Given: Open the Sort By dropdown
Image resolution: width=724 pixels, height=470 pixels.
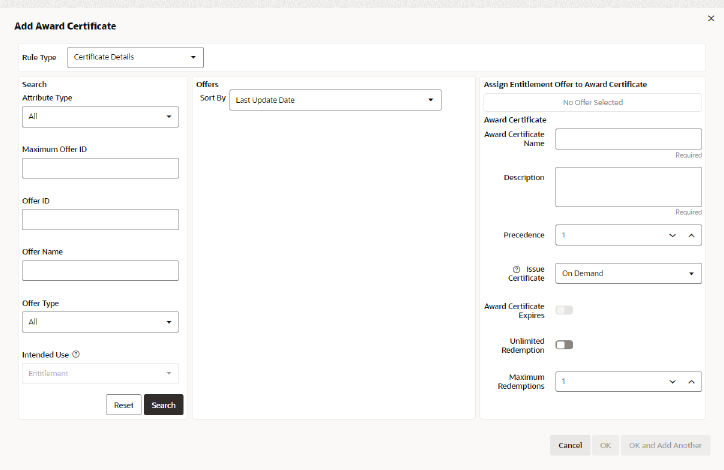Looking at the screenshot, I should (335, 100).
